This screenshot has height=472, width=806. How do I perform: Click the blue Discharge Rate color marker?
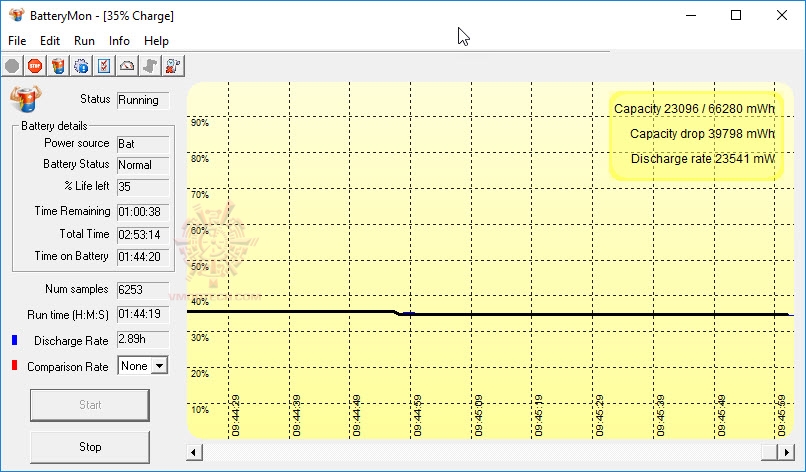[14, 340]
